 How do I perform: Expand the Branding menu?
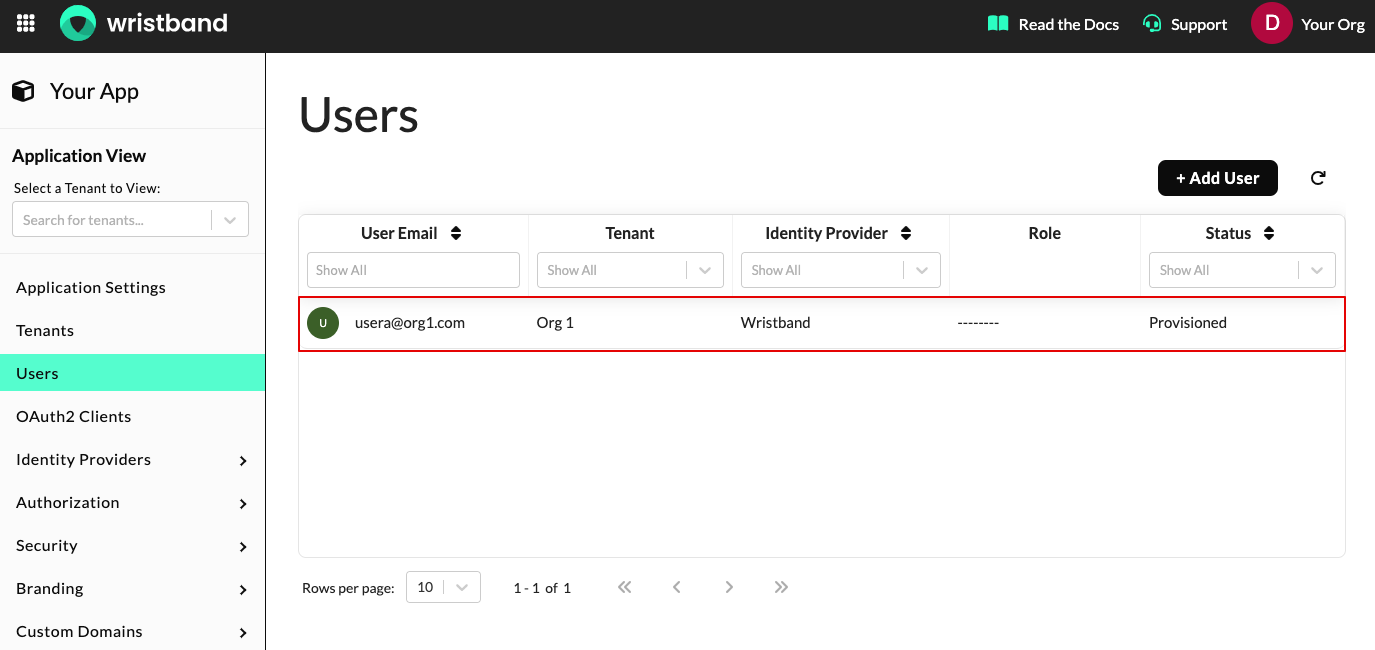point(243,590)
